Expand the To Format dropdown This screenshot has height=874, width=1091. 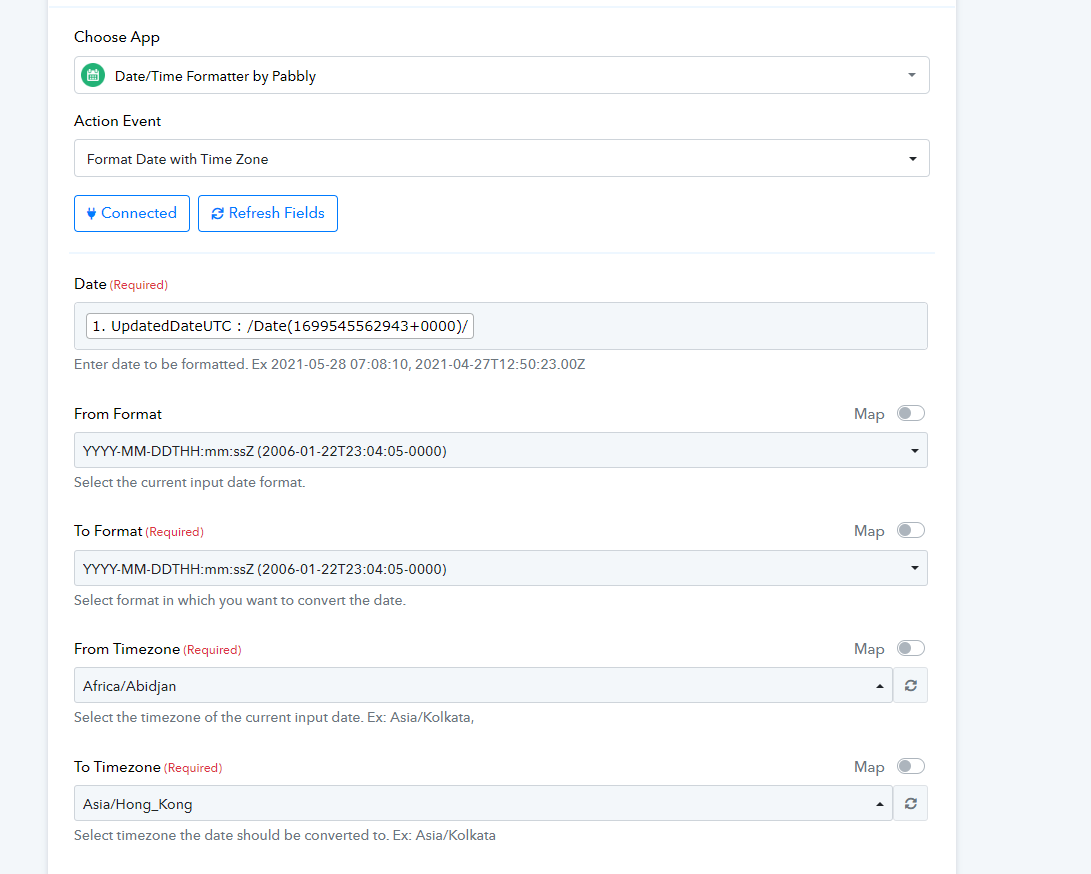(501, 569)
